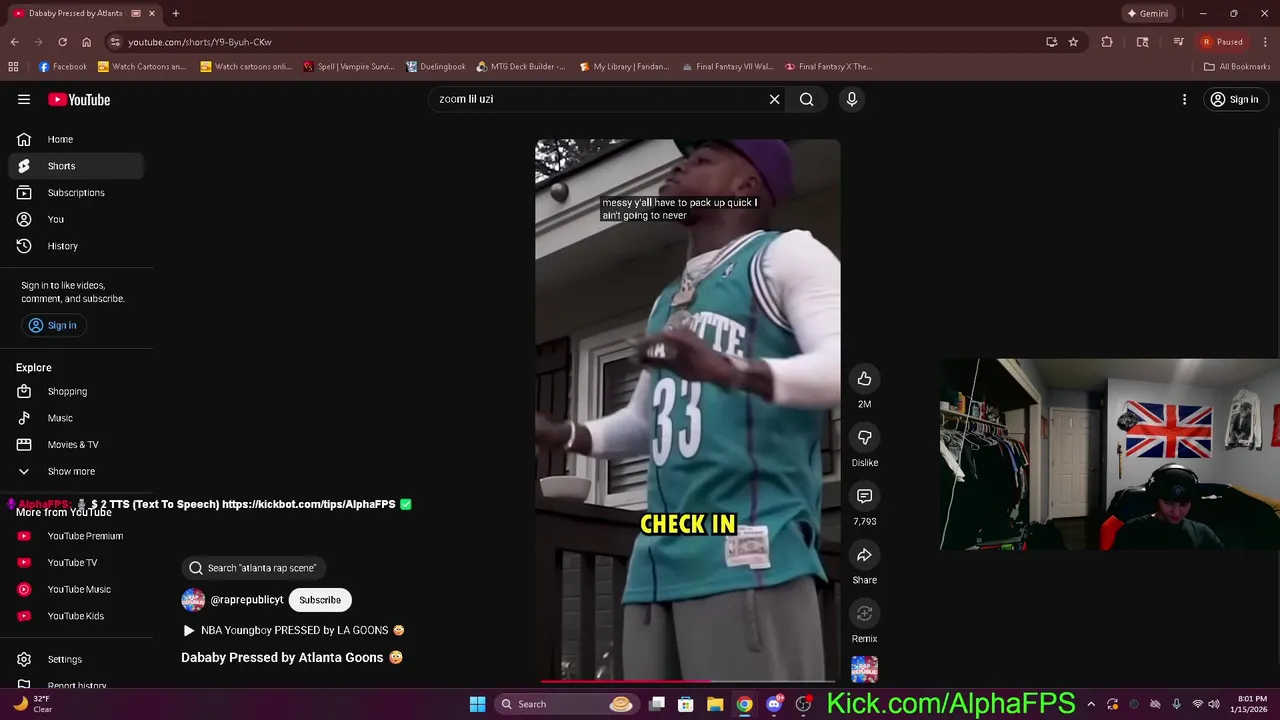Install app icon in address bar
1280x720 pixels.
1051,42
